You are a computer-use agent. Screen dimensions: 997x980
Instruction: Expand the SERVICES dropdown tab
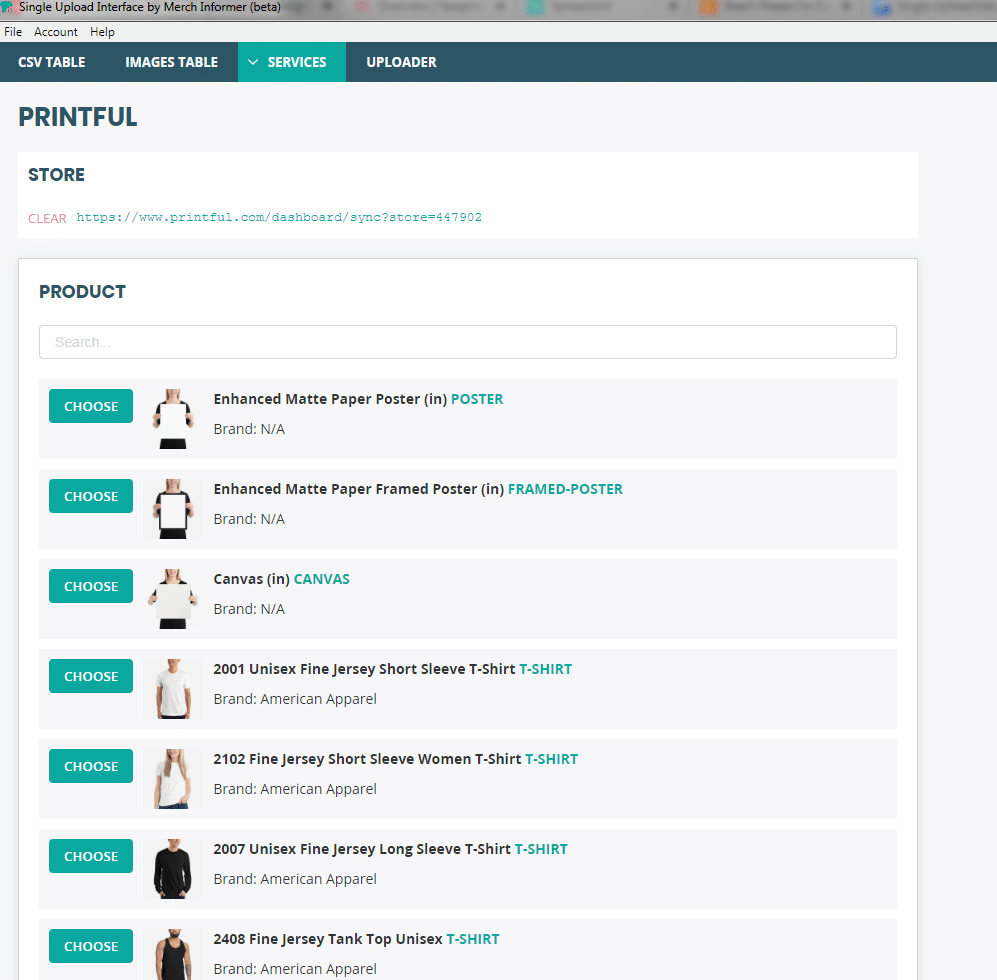coord(292,62)
